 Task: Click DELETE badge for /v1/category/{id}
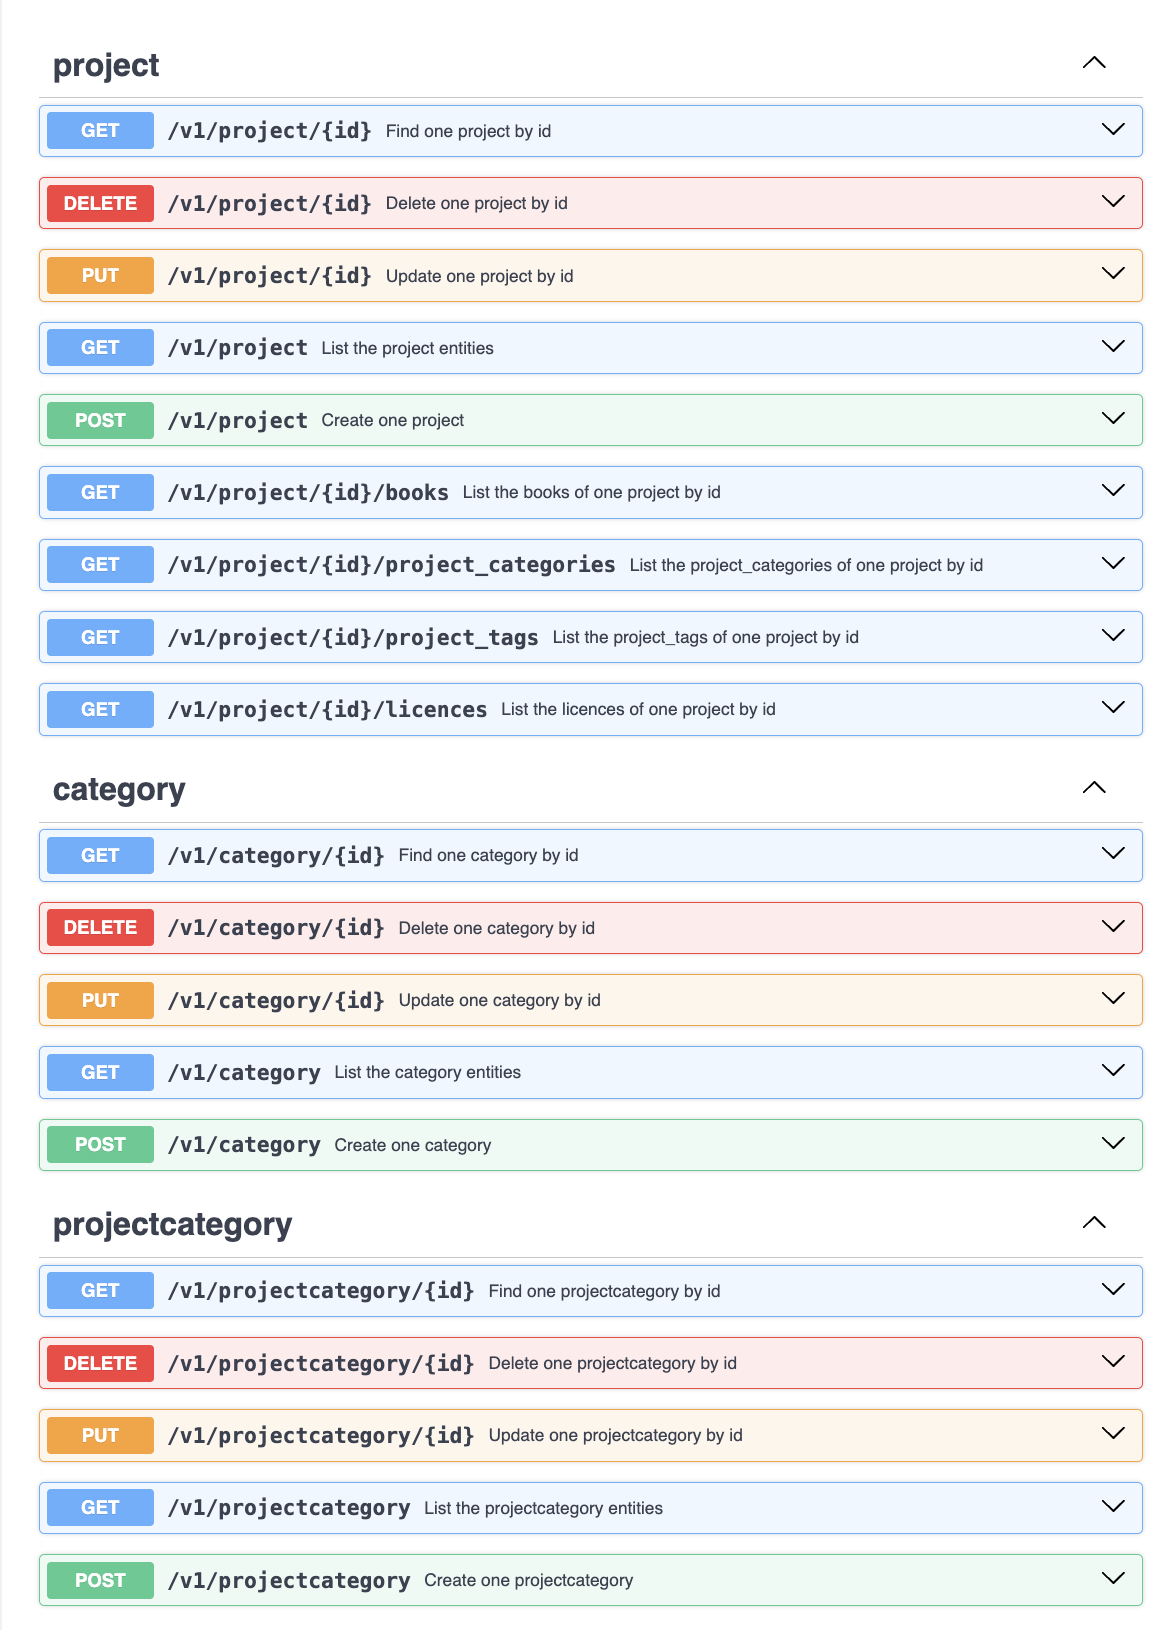coord(100,928)
